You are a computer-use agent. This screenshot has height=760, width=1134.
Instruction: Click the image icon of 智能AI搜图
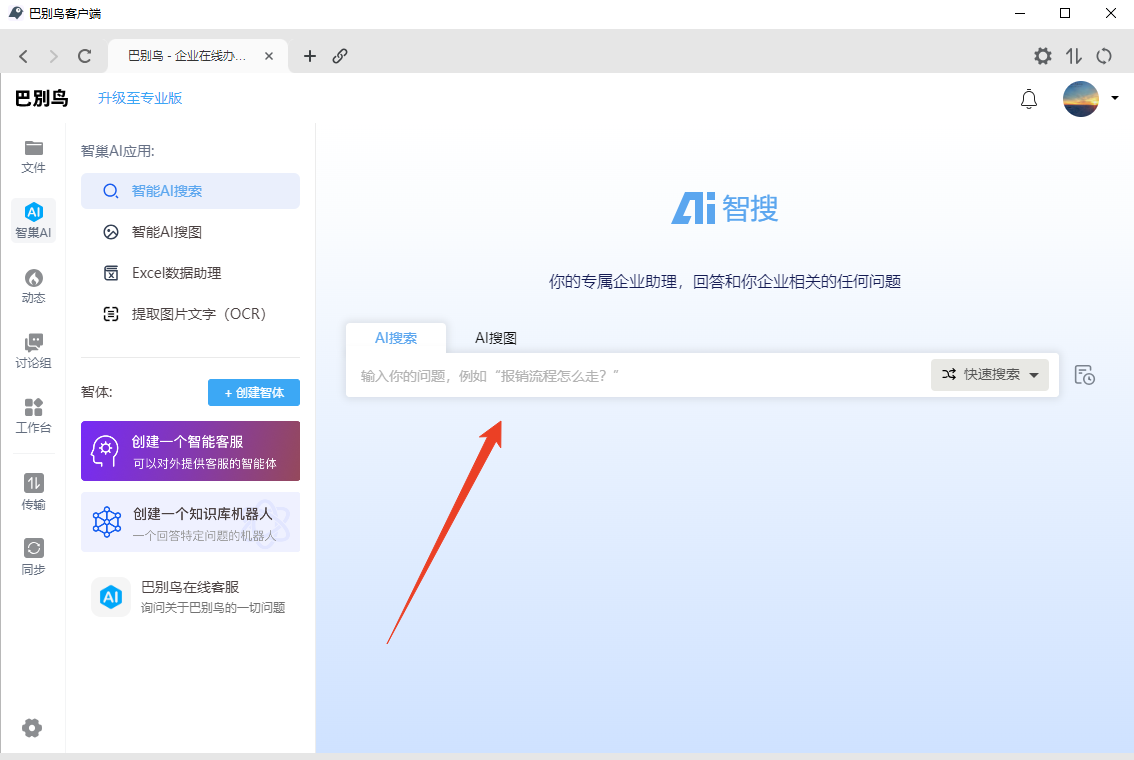(x=111, y=232)
